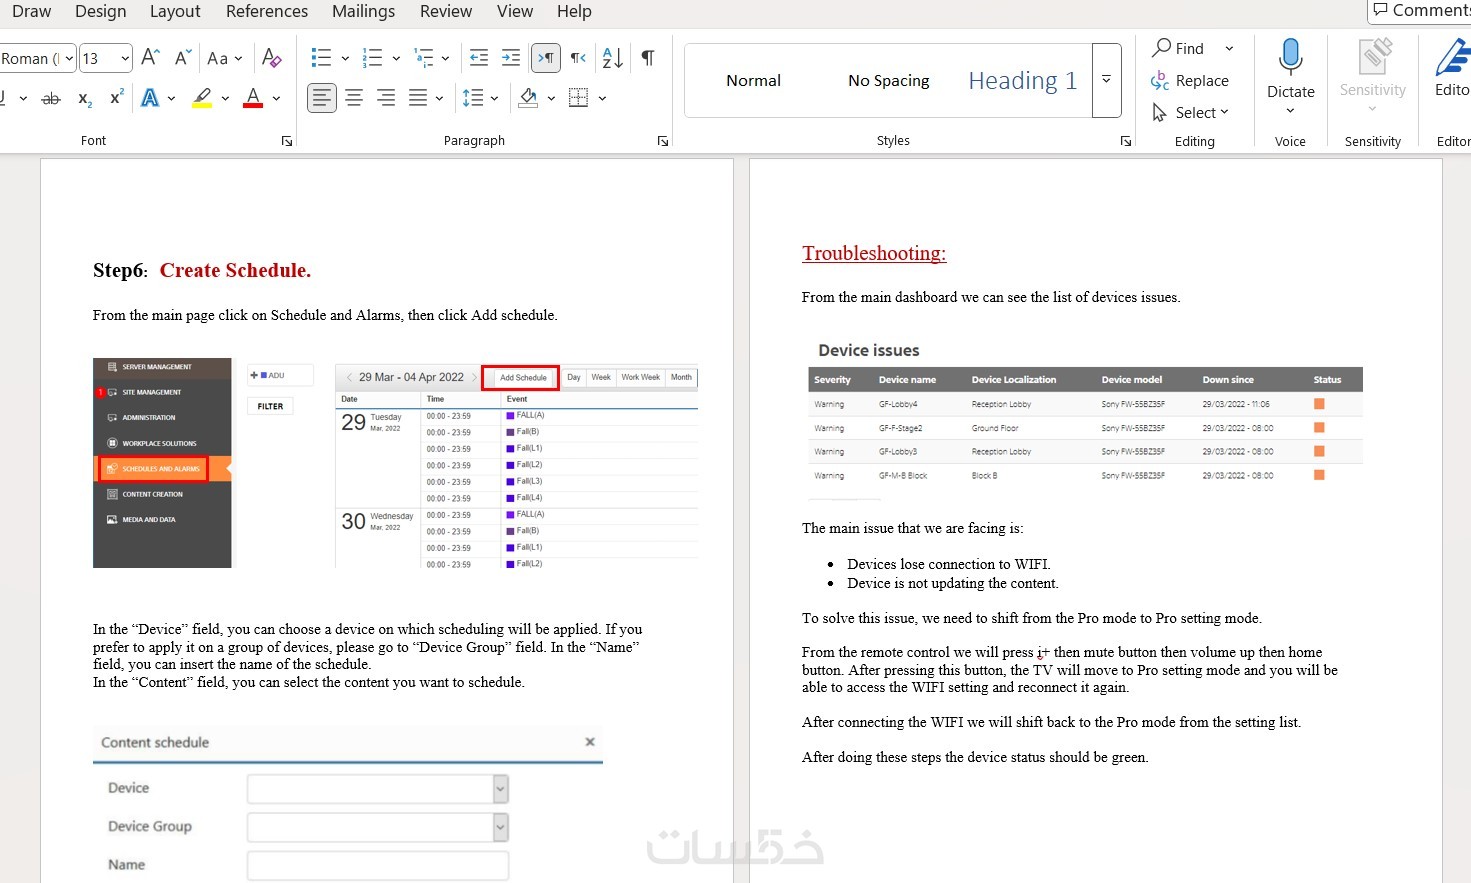The width and height of the screenshot is (1471, 883).
Task: Increase paragraph indent
Action: coord(511,58)
